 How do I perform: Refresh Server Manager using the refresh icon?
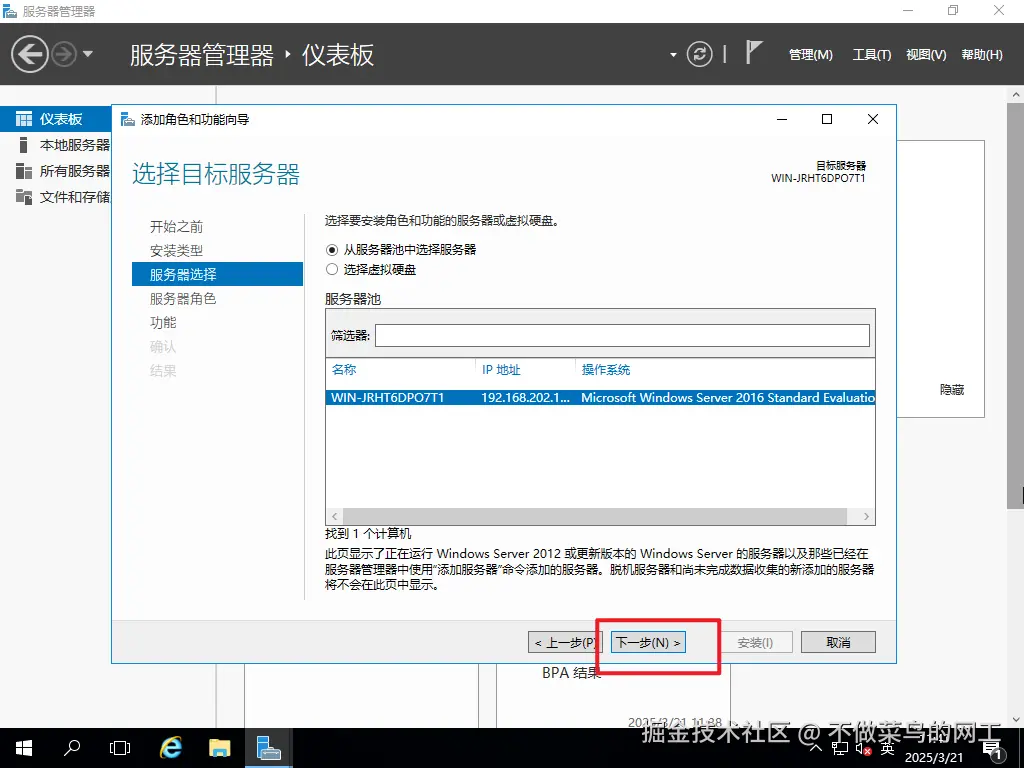pos(700,55)
